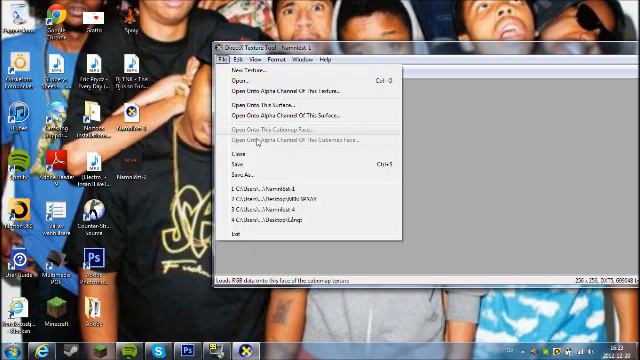Select the Eric Prydz MP3 file
Screen dimensions: 640x360
coord(94,71)
